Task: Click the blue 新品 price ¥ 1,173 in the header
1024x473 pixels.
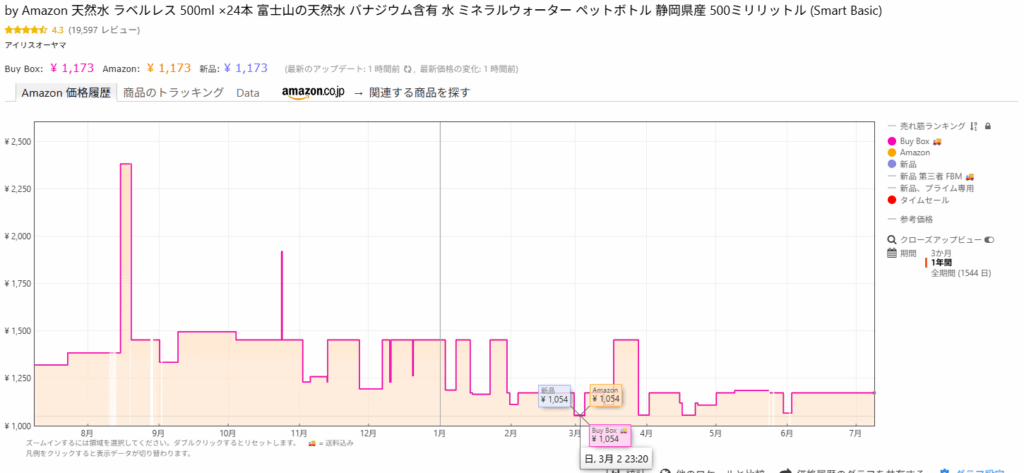Action: tap(246, 68)
